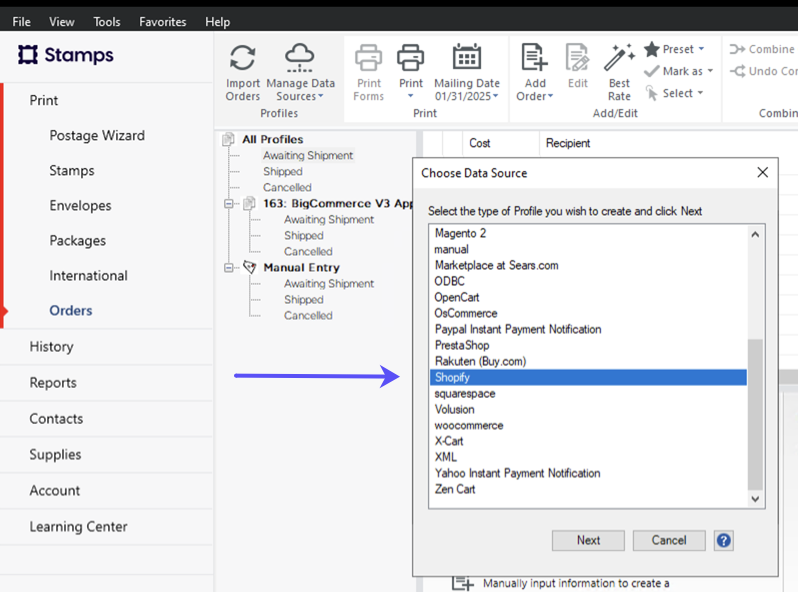Open the Print dropdown arrow
Viewport: 798px width, 592px height.
click(x=410, y=96)
